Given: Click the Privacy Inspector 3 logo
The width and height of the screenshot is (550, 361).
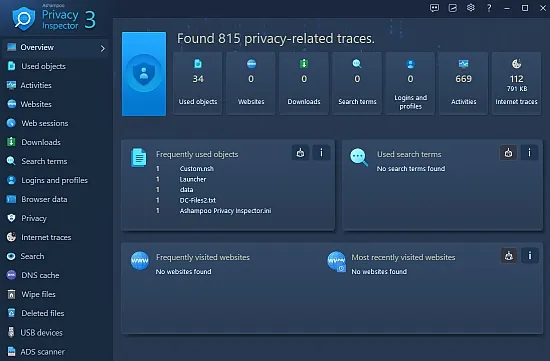Looking at the screenshot, I should pos(54,18).
